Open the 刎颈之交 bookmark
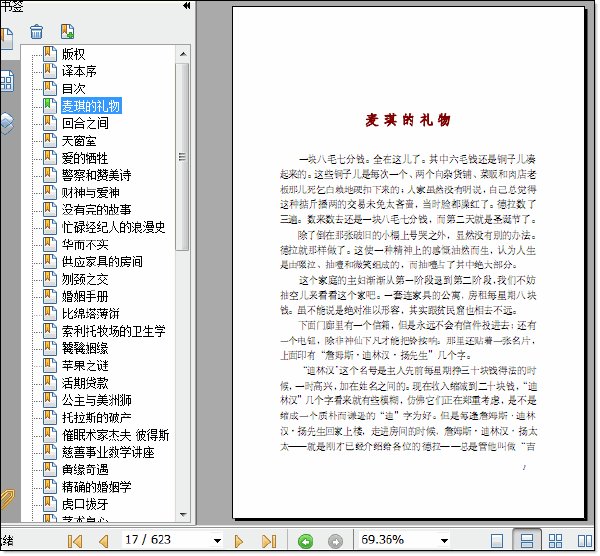Screen dimensions: 600x556 point(85,279)
